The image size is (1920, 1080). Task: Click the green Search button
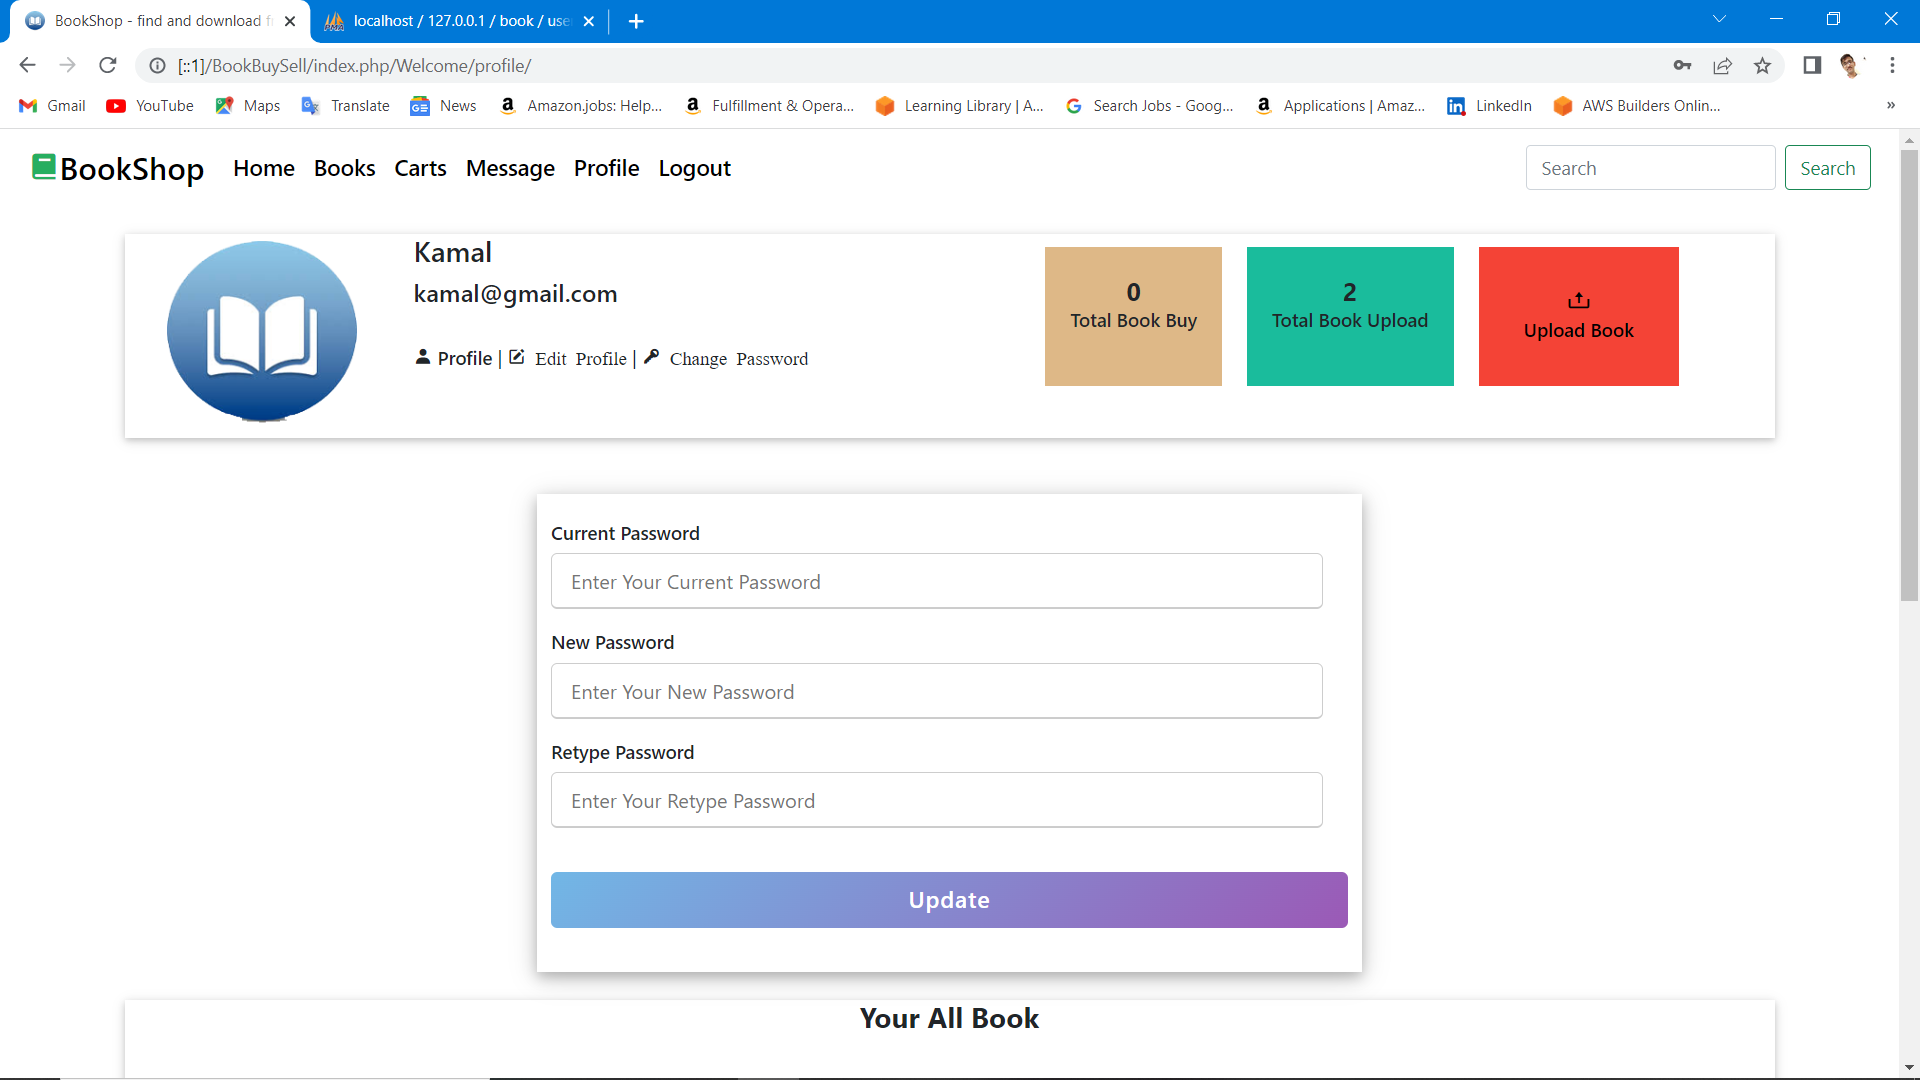[1827, 168]
